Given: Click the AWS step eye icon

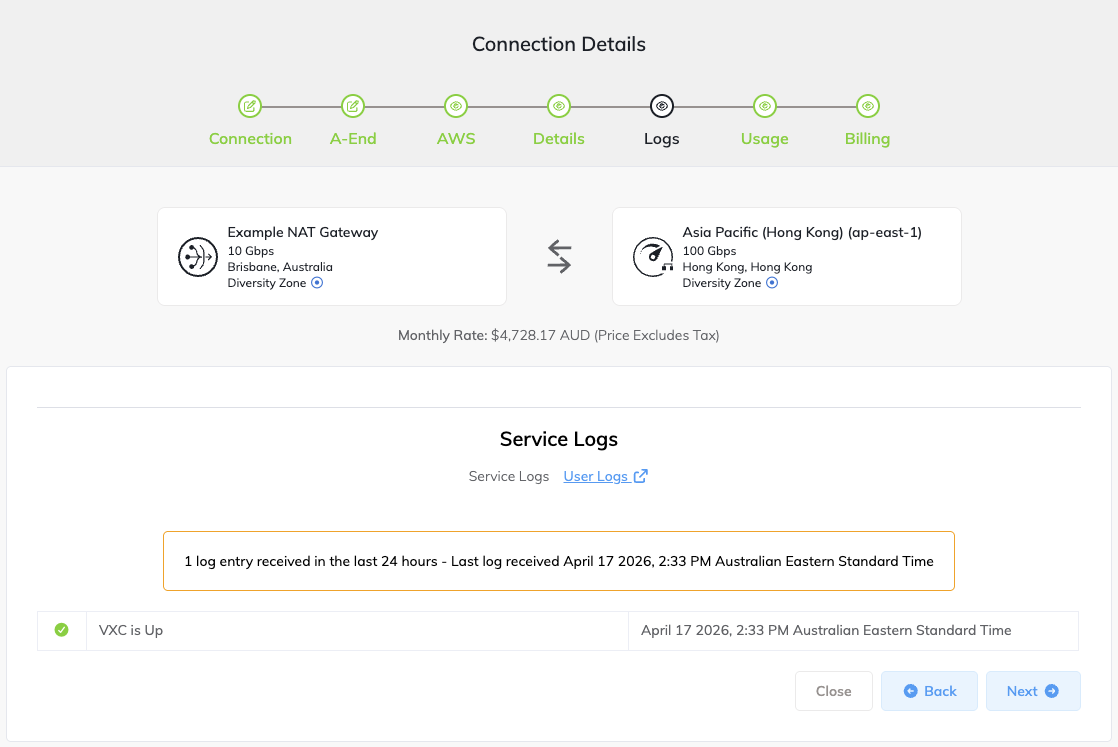Looking at the screenshot, I should click(456, 105).
